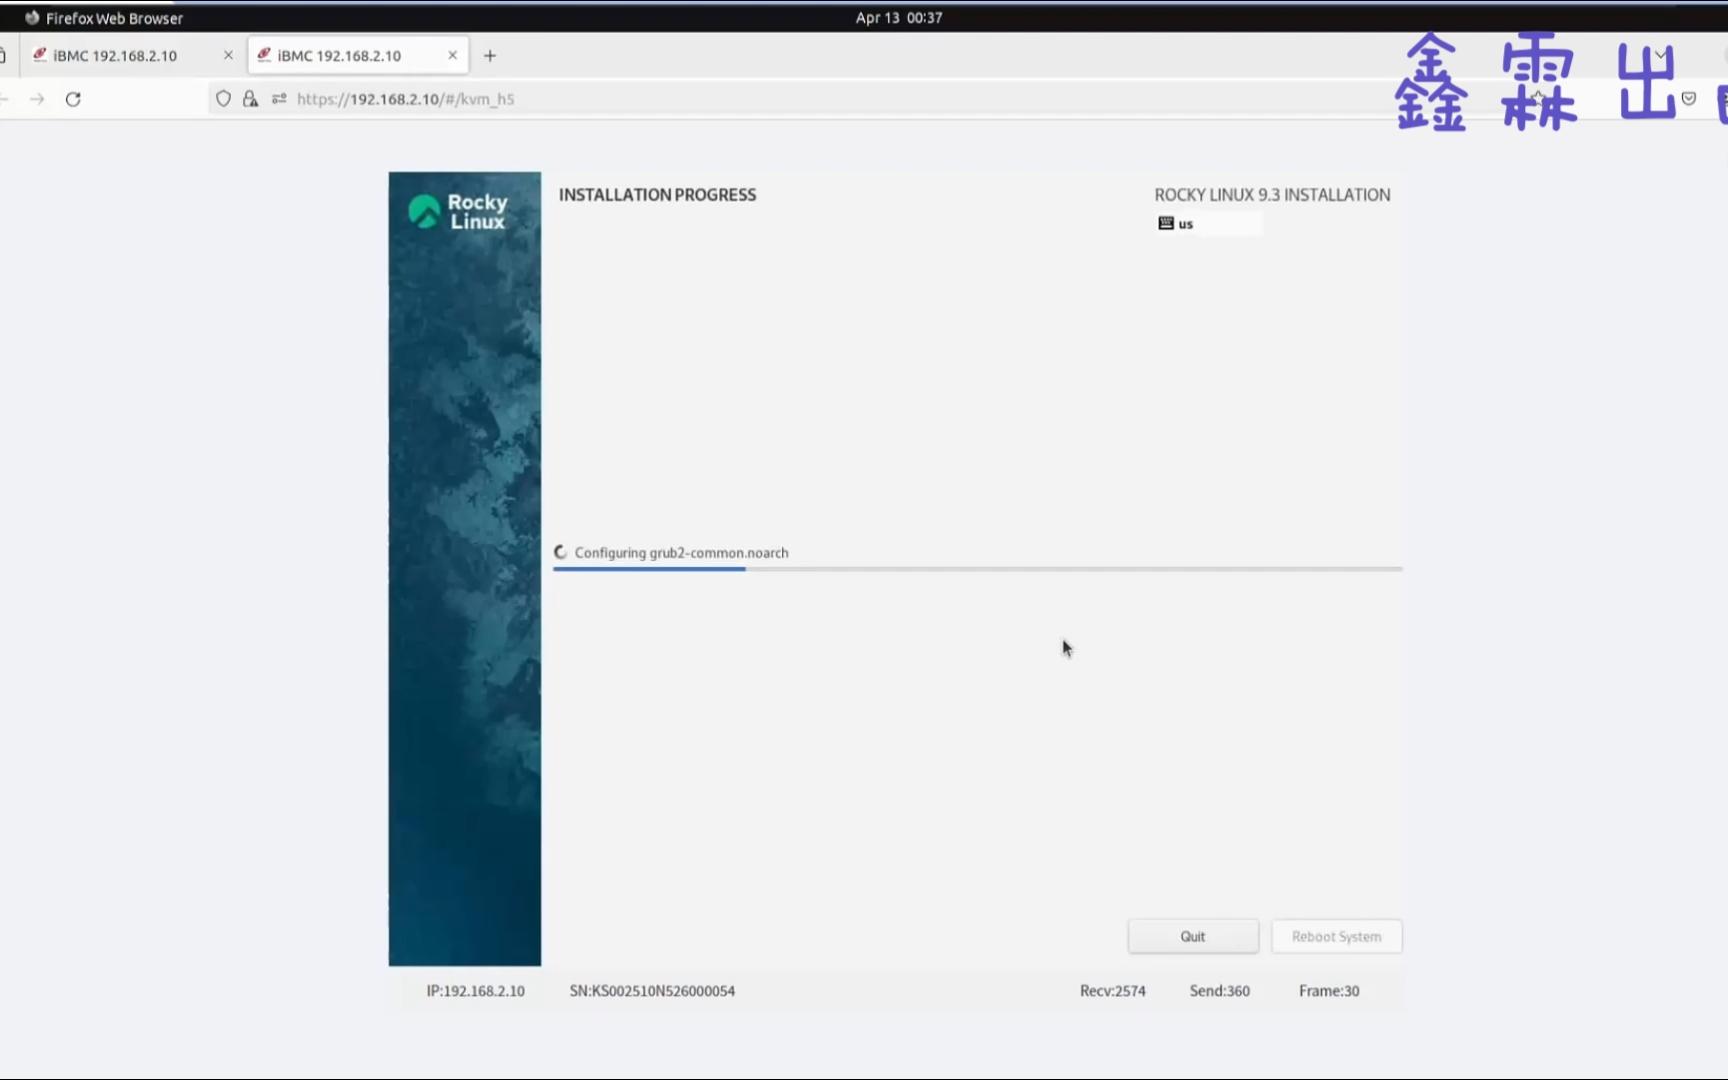This screenshot has height=1080, width=1728.
Task: Click the Reboot System button
Action: click(1336, 936)
